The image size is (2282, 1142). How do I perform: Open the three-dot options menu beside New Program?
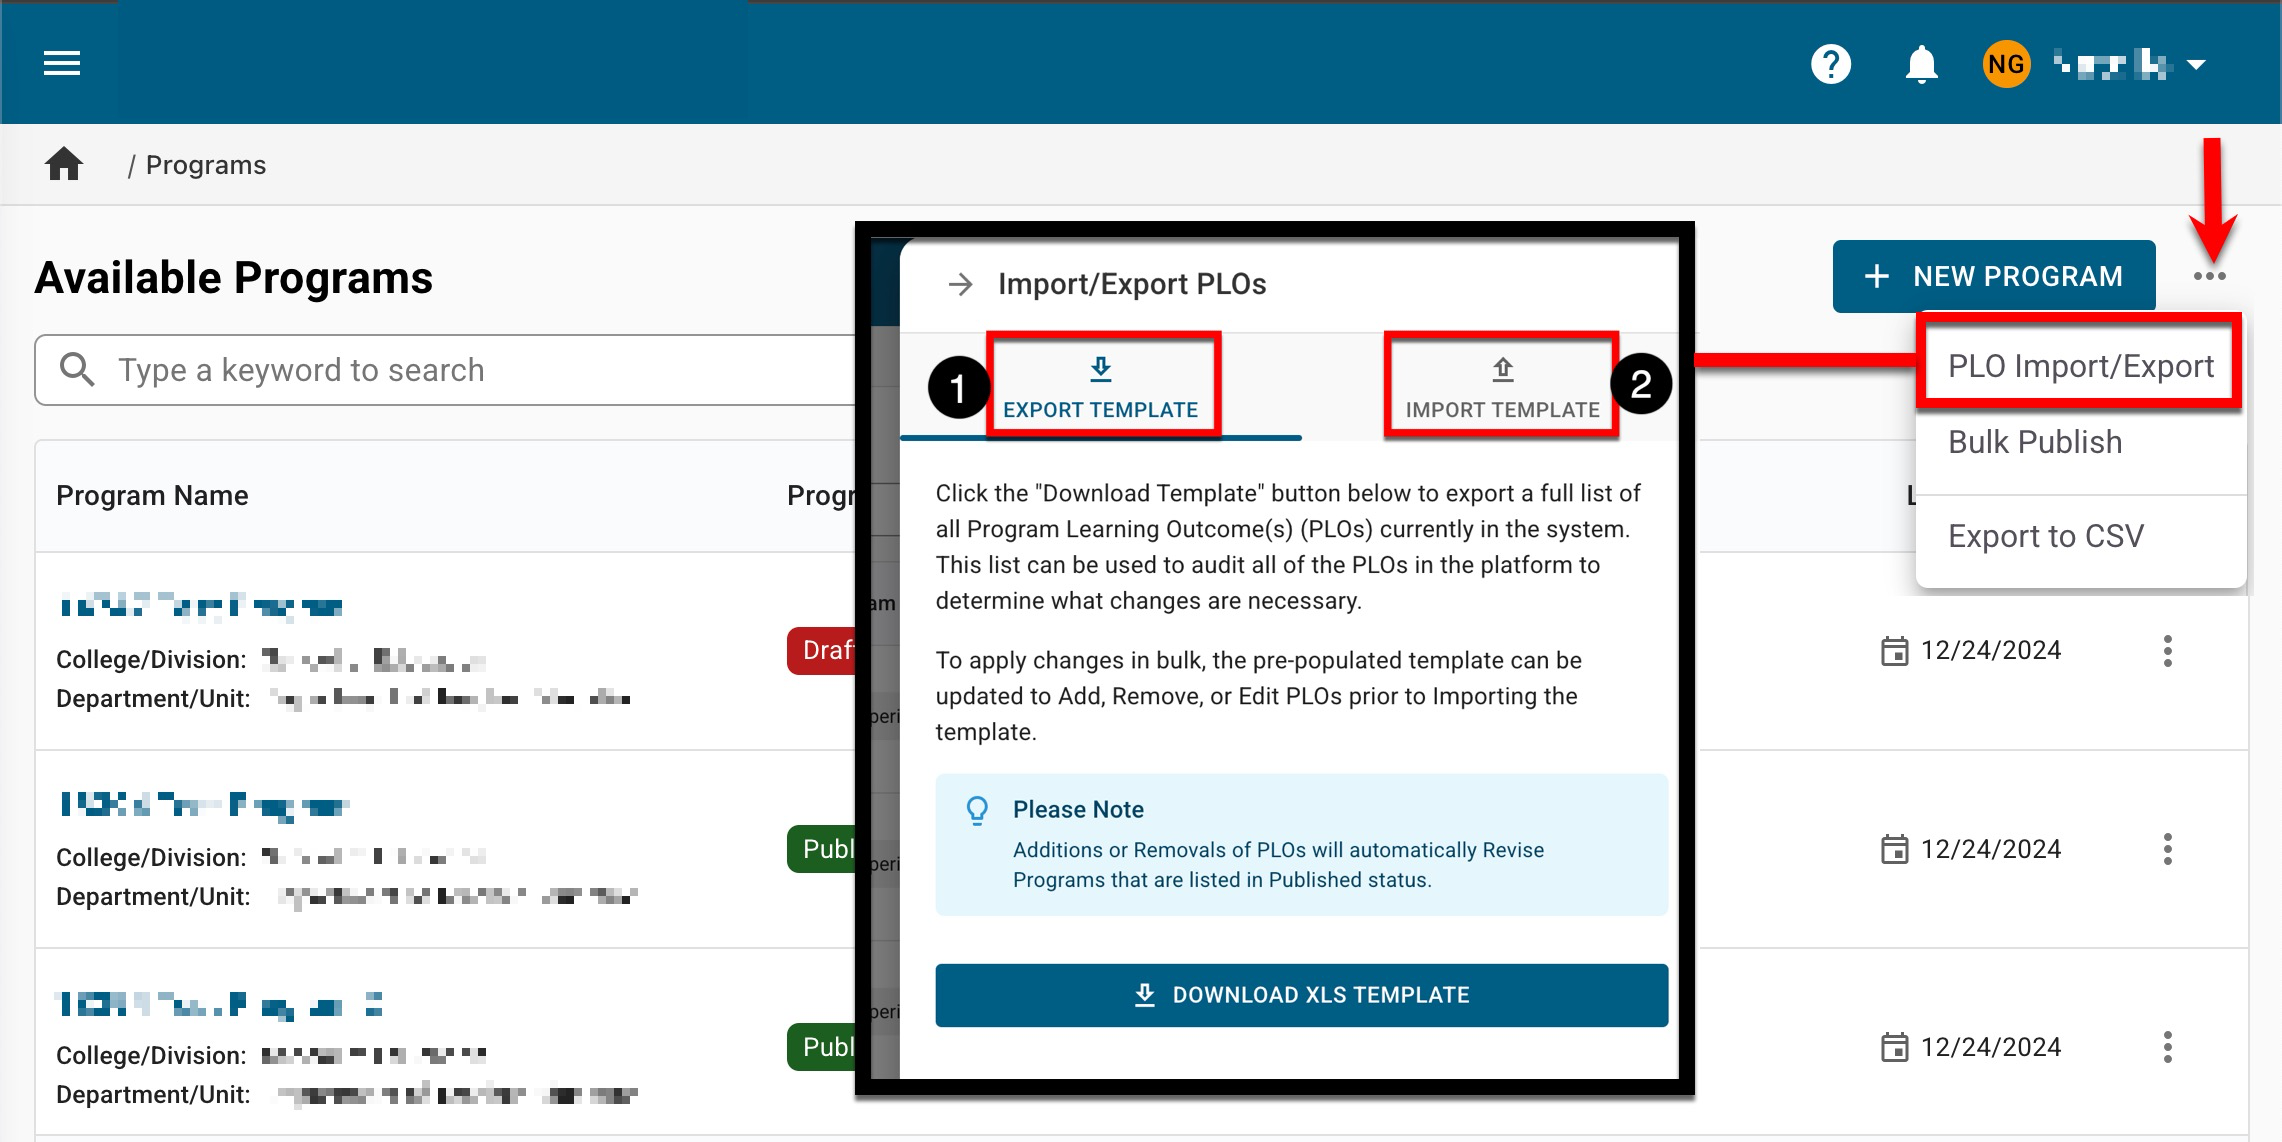point(2209,276)
